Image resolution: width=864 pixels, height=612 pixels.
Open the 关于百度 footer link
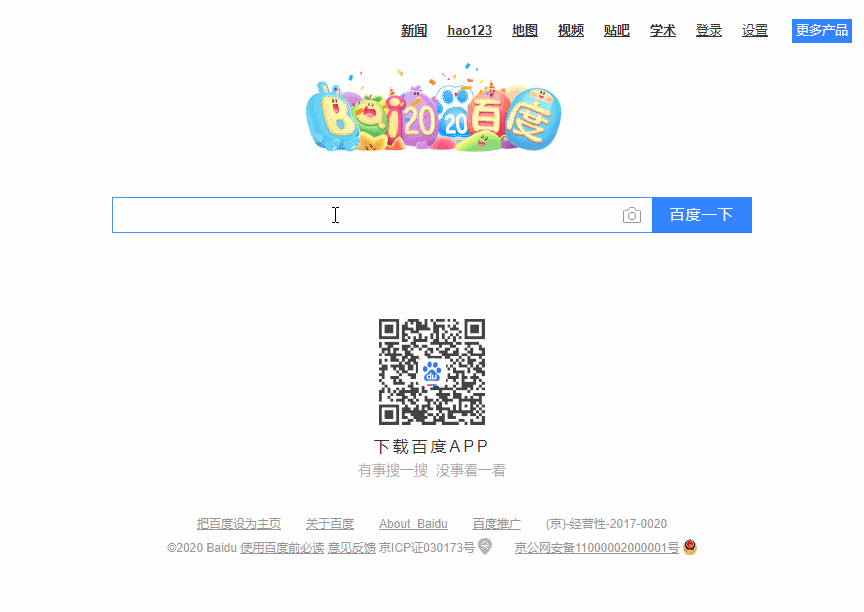click(x=330, y=524)
